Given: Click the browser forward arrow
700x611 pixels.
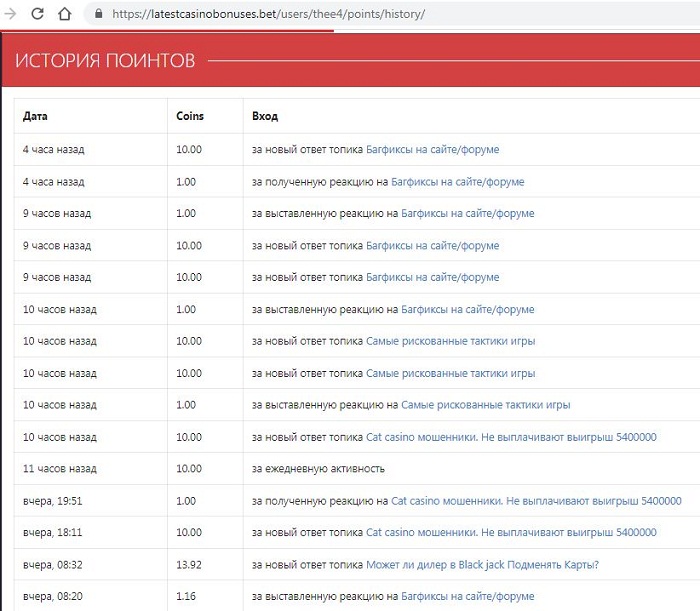Looking at the screenshot, I should 10,15.
